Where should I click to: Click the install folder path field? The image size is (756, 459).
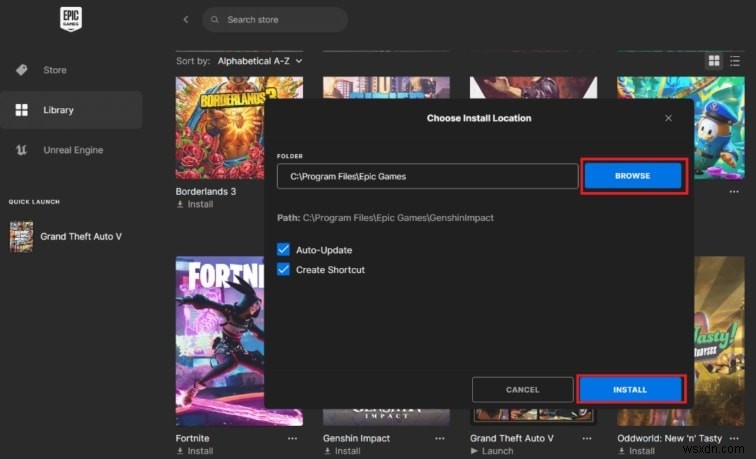(x=427, y=176)
